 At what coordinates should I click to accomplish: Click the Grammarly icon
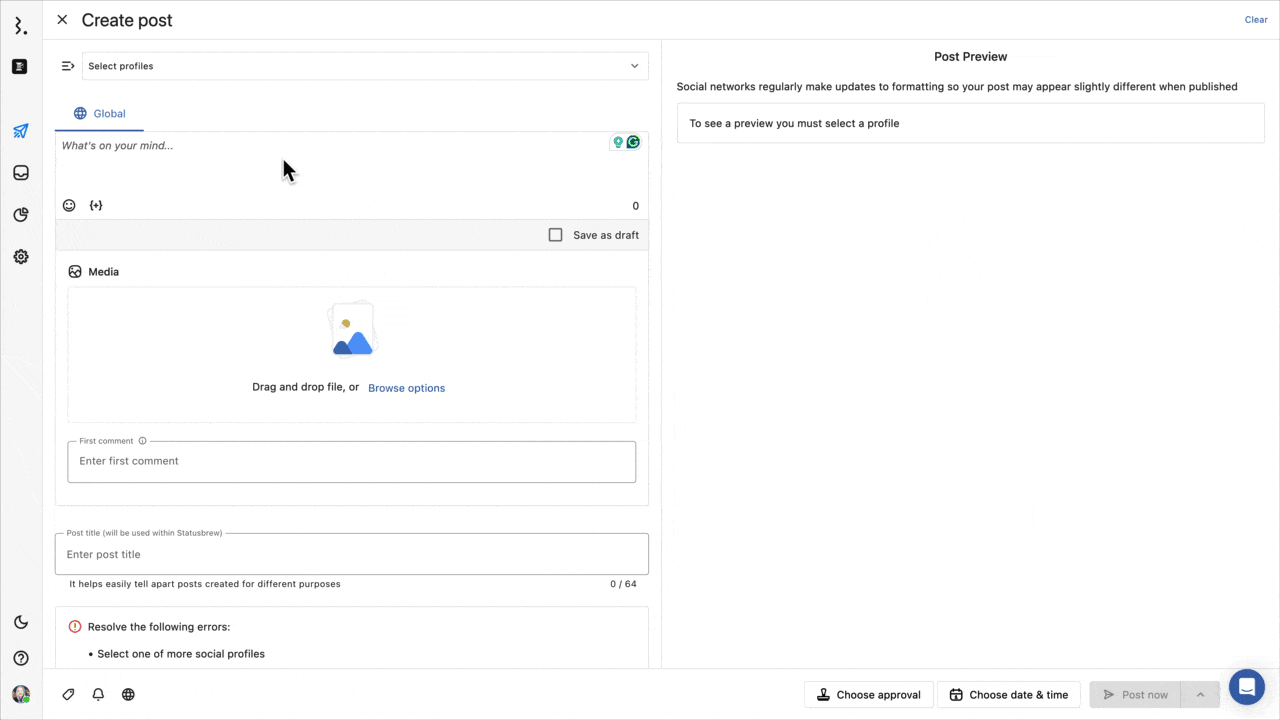(x=633, y=143)
